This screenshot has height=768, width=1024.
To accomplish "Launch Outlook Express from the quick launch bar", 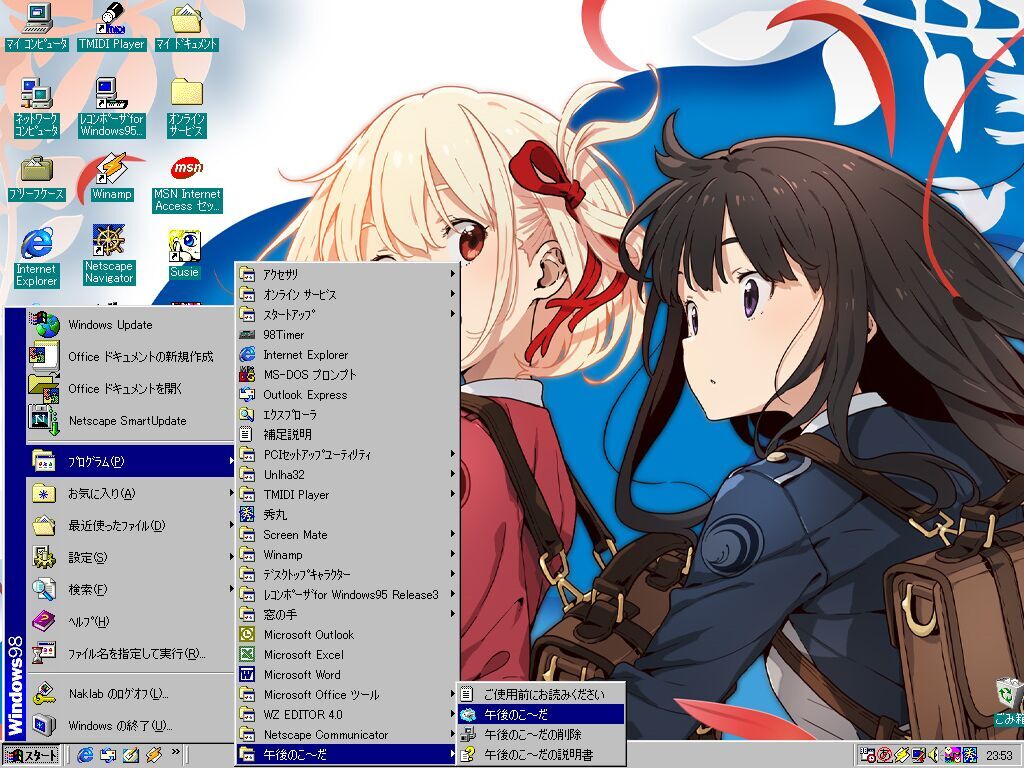I will pyautogui.click(x=108, y=756).
